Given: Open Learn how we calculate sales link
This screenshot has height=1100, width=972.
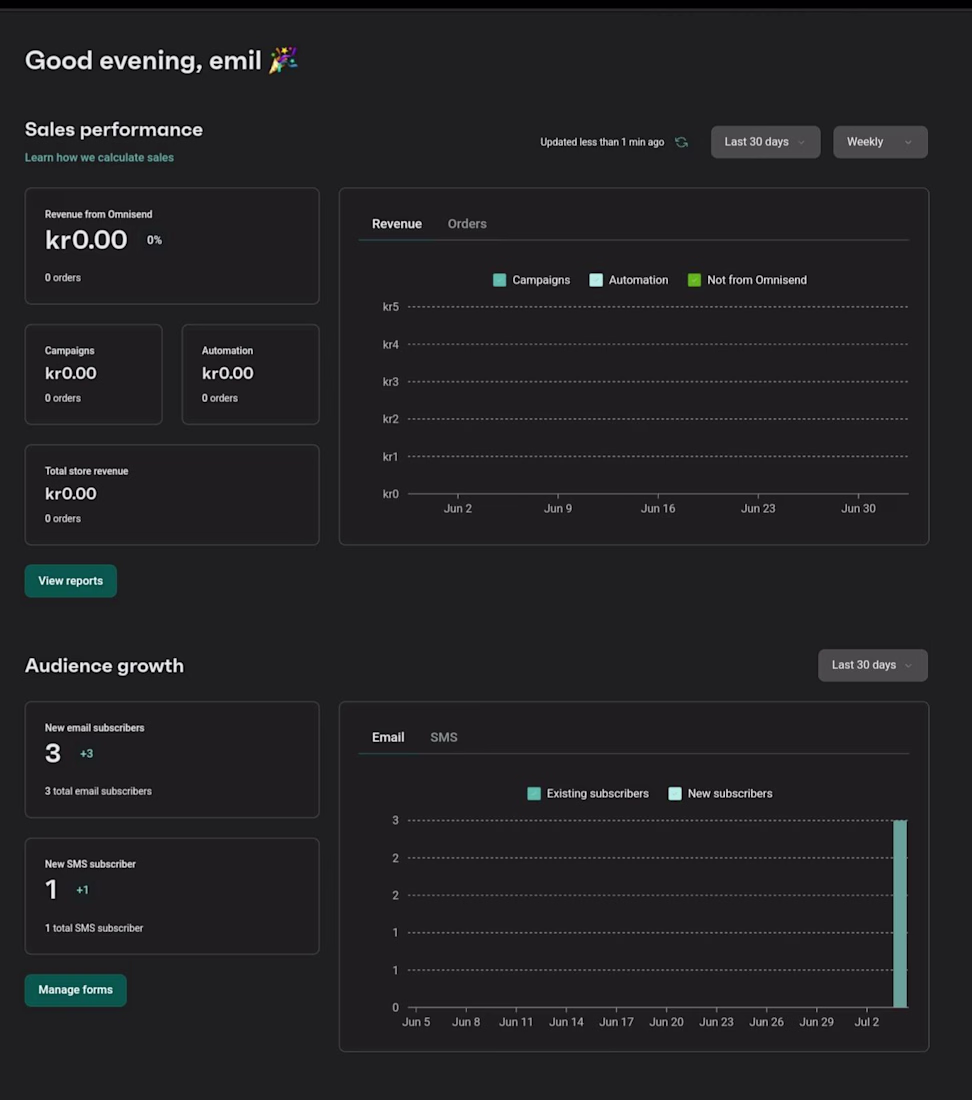Looking at the screenshot, I should click(x=99, y=158).
